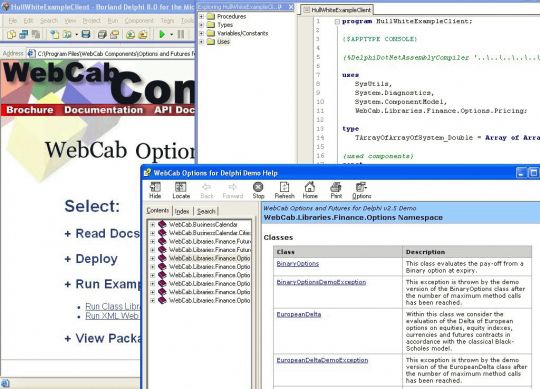
Task: Click the Home icon in the help window
Action: click(310, 190)
